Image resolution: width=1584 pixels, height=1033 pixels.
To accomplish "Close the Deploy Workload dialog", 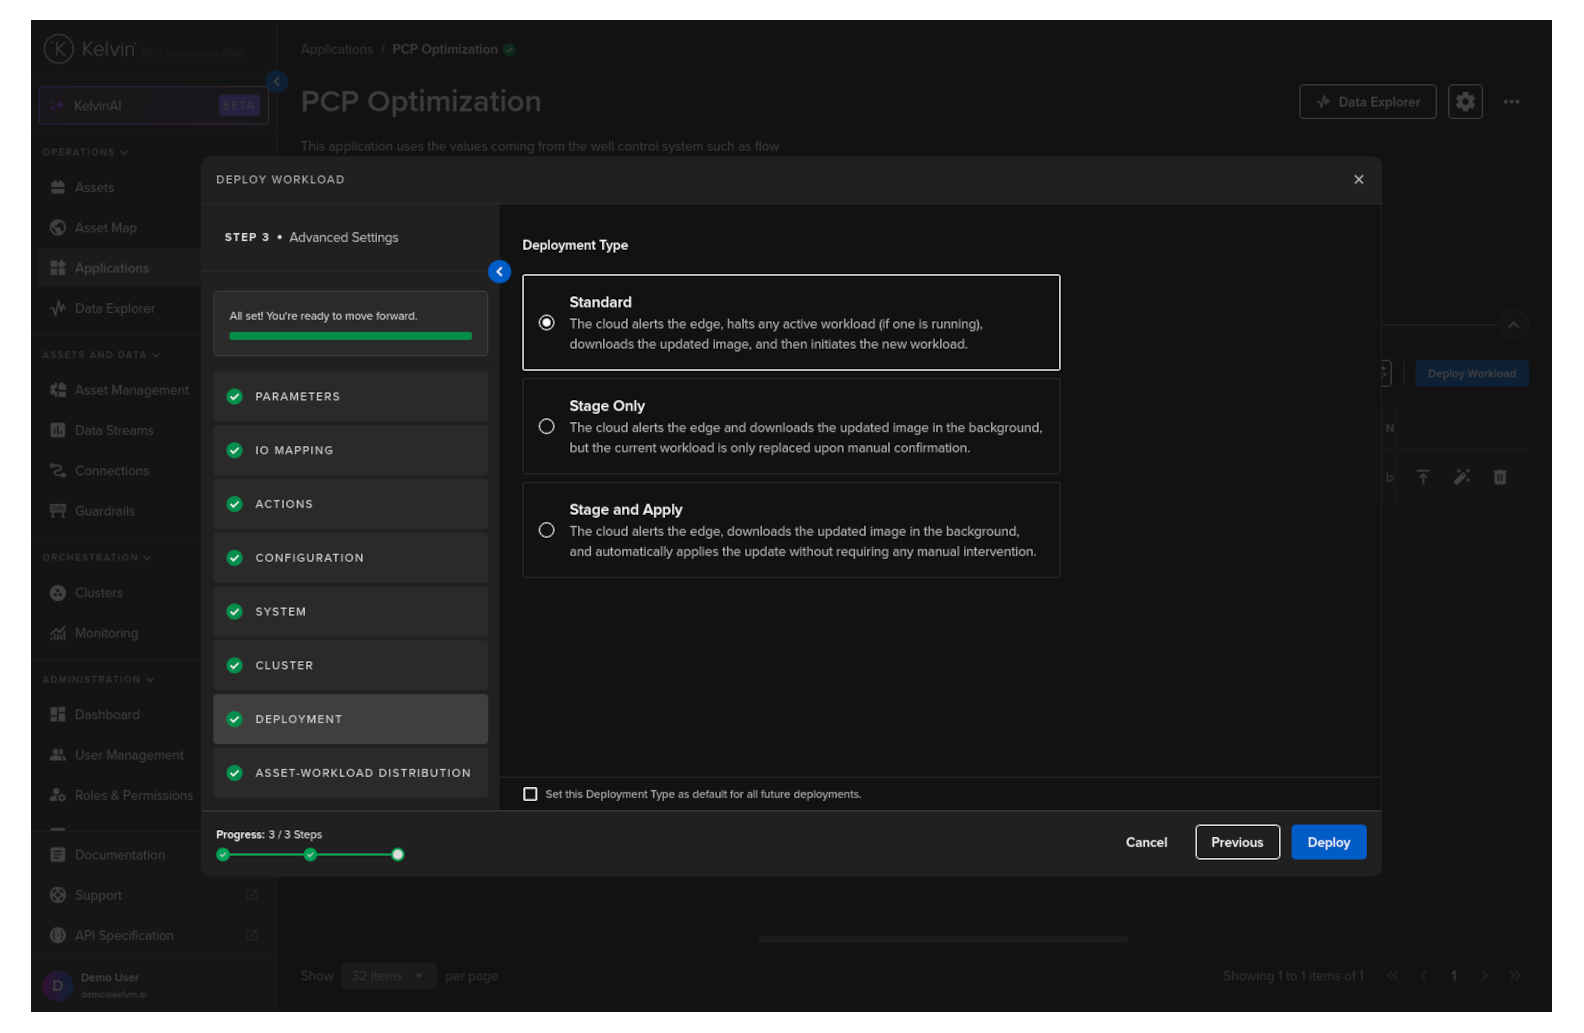I will point(1358,180).
